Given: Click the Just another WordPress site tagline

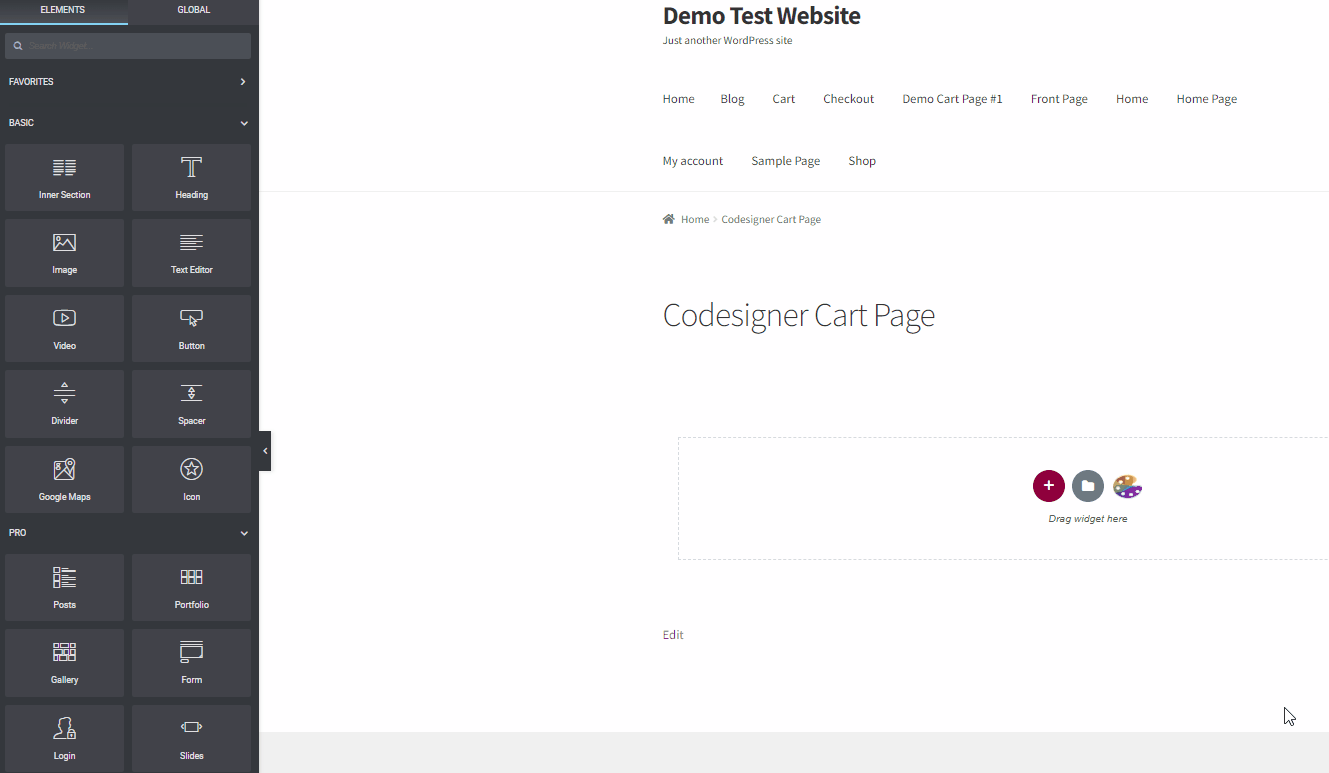Looking at the screenshot, I should pyautogui.click(x=727, y=41).
